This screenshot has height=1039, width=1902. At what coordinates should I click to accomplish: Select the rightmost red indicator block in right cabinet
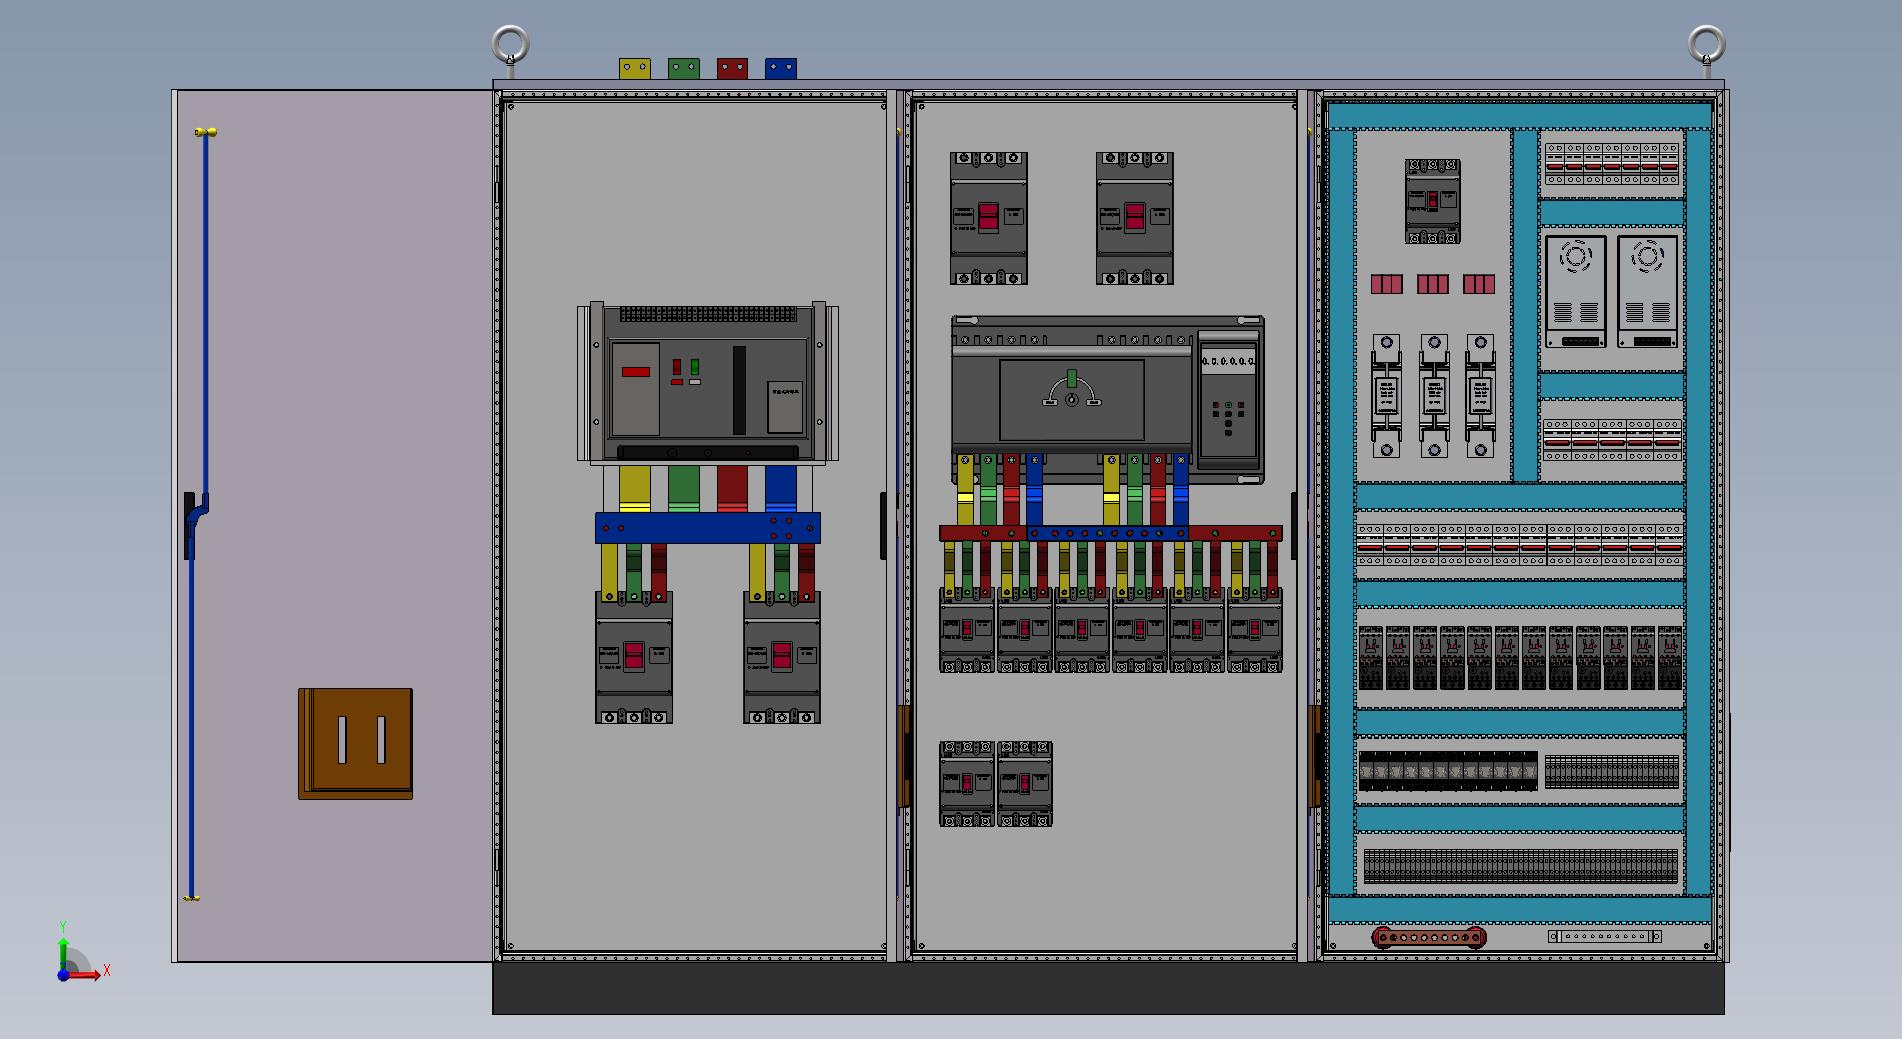pos(1479,284)
